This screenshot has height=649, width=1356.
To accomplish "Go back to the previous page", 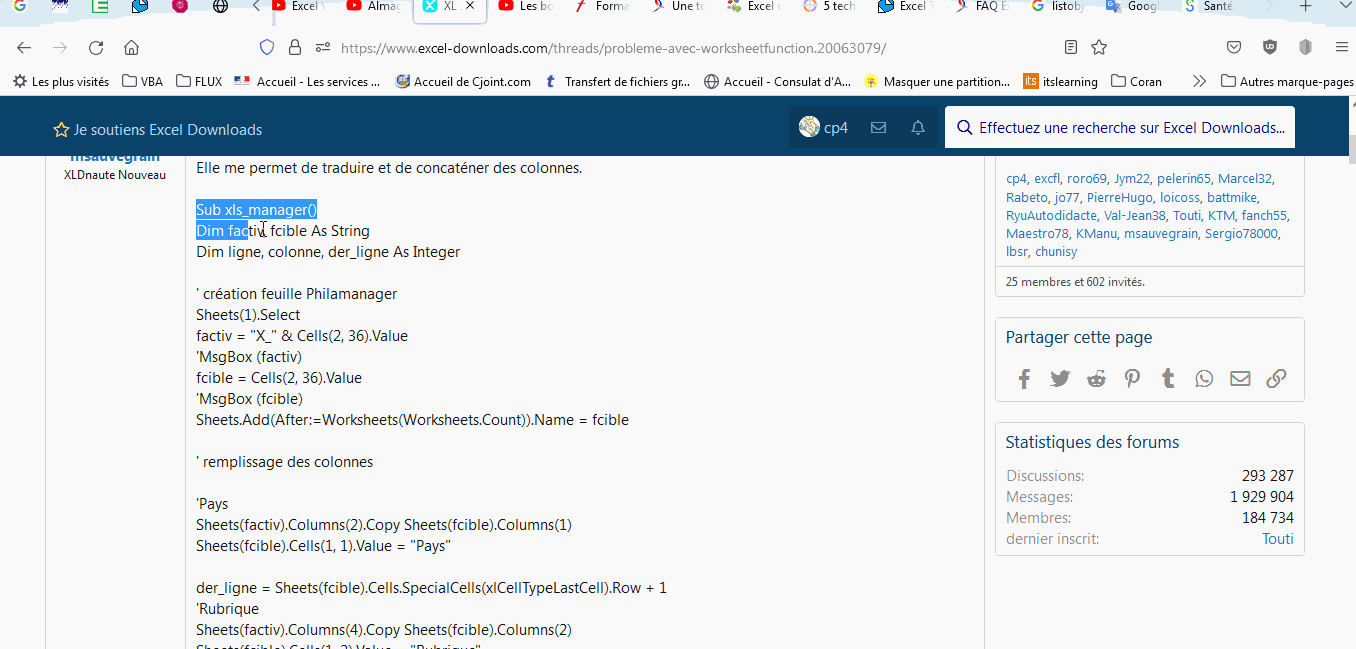I will click(x=24, y=47).
